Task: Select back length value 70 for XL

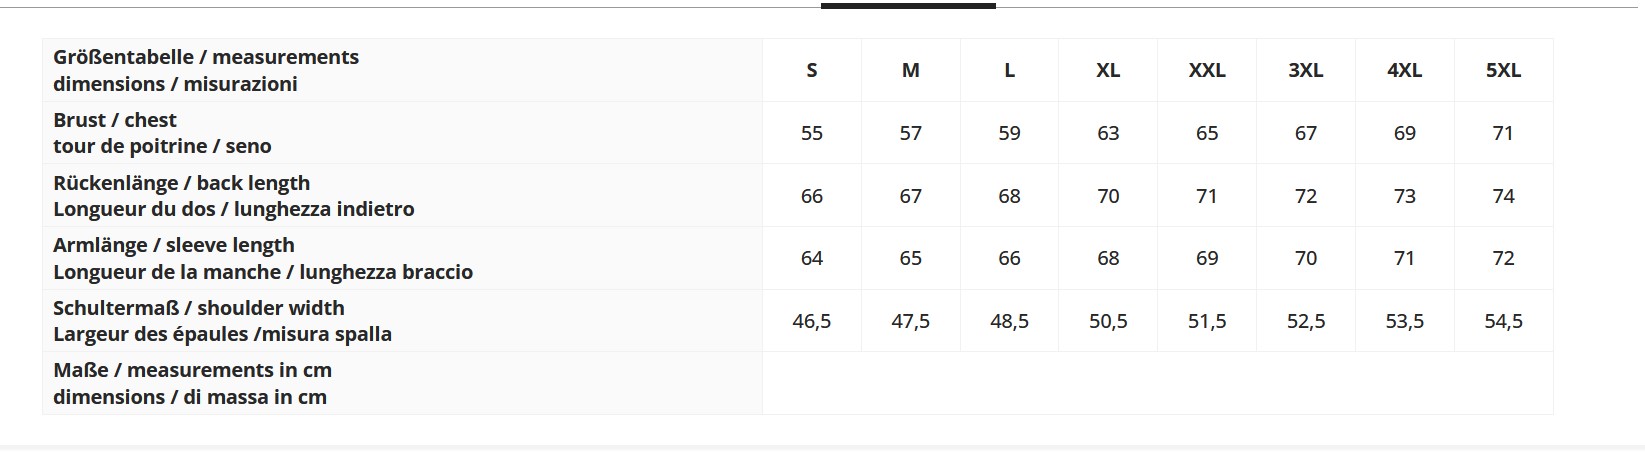Action: [1107, 196]
